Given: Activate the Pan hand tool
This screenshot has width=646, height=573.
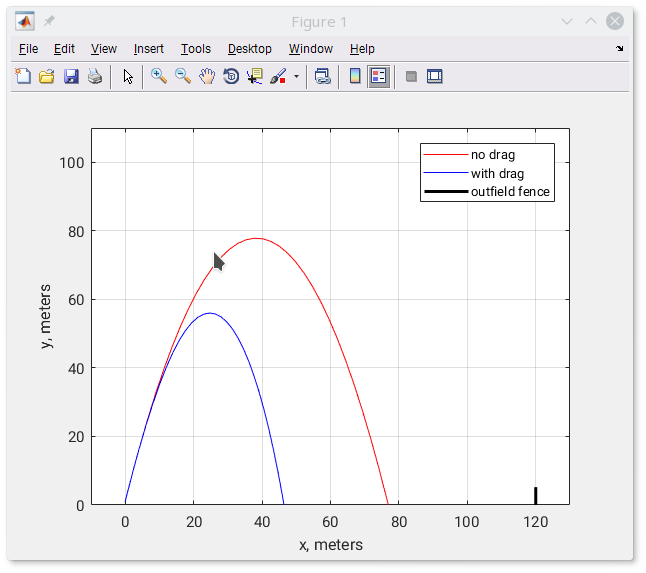Looking at the screenshot, I should (207, 76).
